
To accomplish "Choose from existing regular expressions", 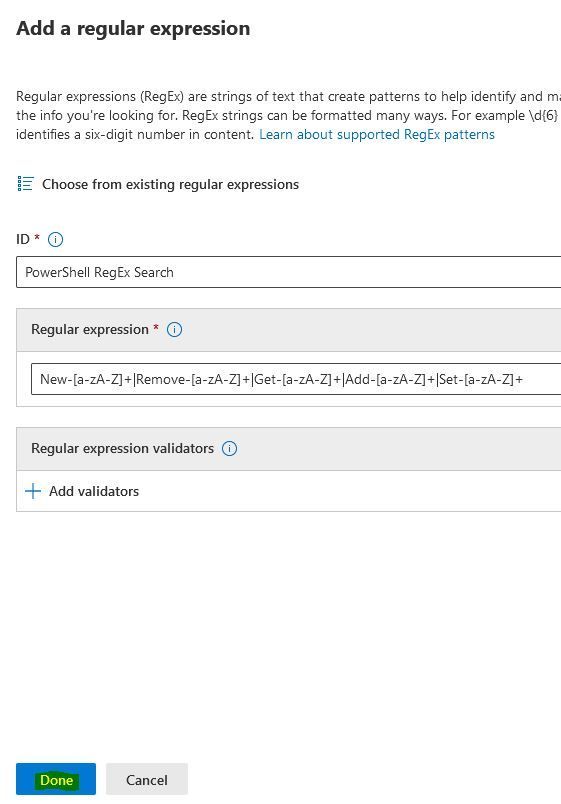I will coord(170,184).
